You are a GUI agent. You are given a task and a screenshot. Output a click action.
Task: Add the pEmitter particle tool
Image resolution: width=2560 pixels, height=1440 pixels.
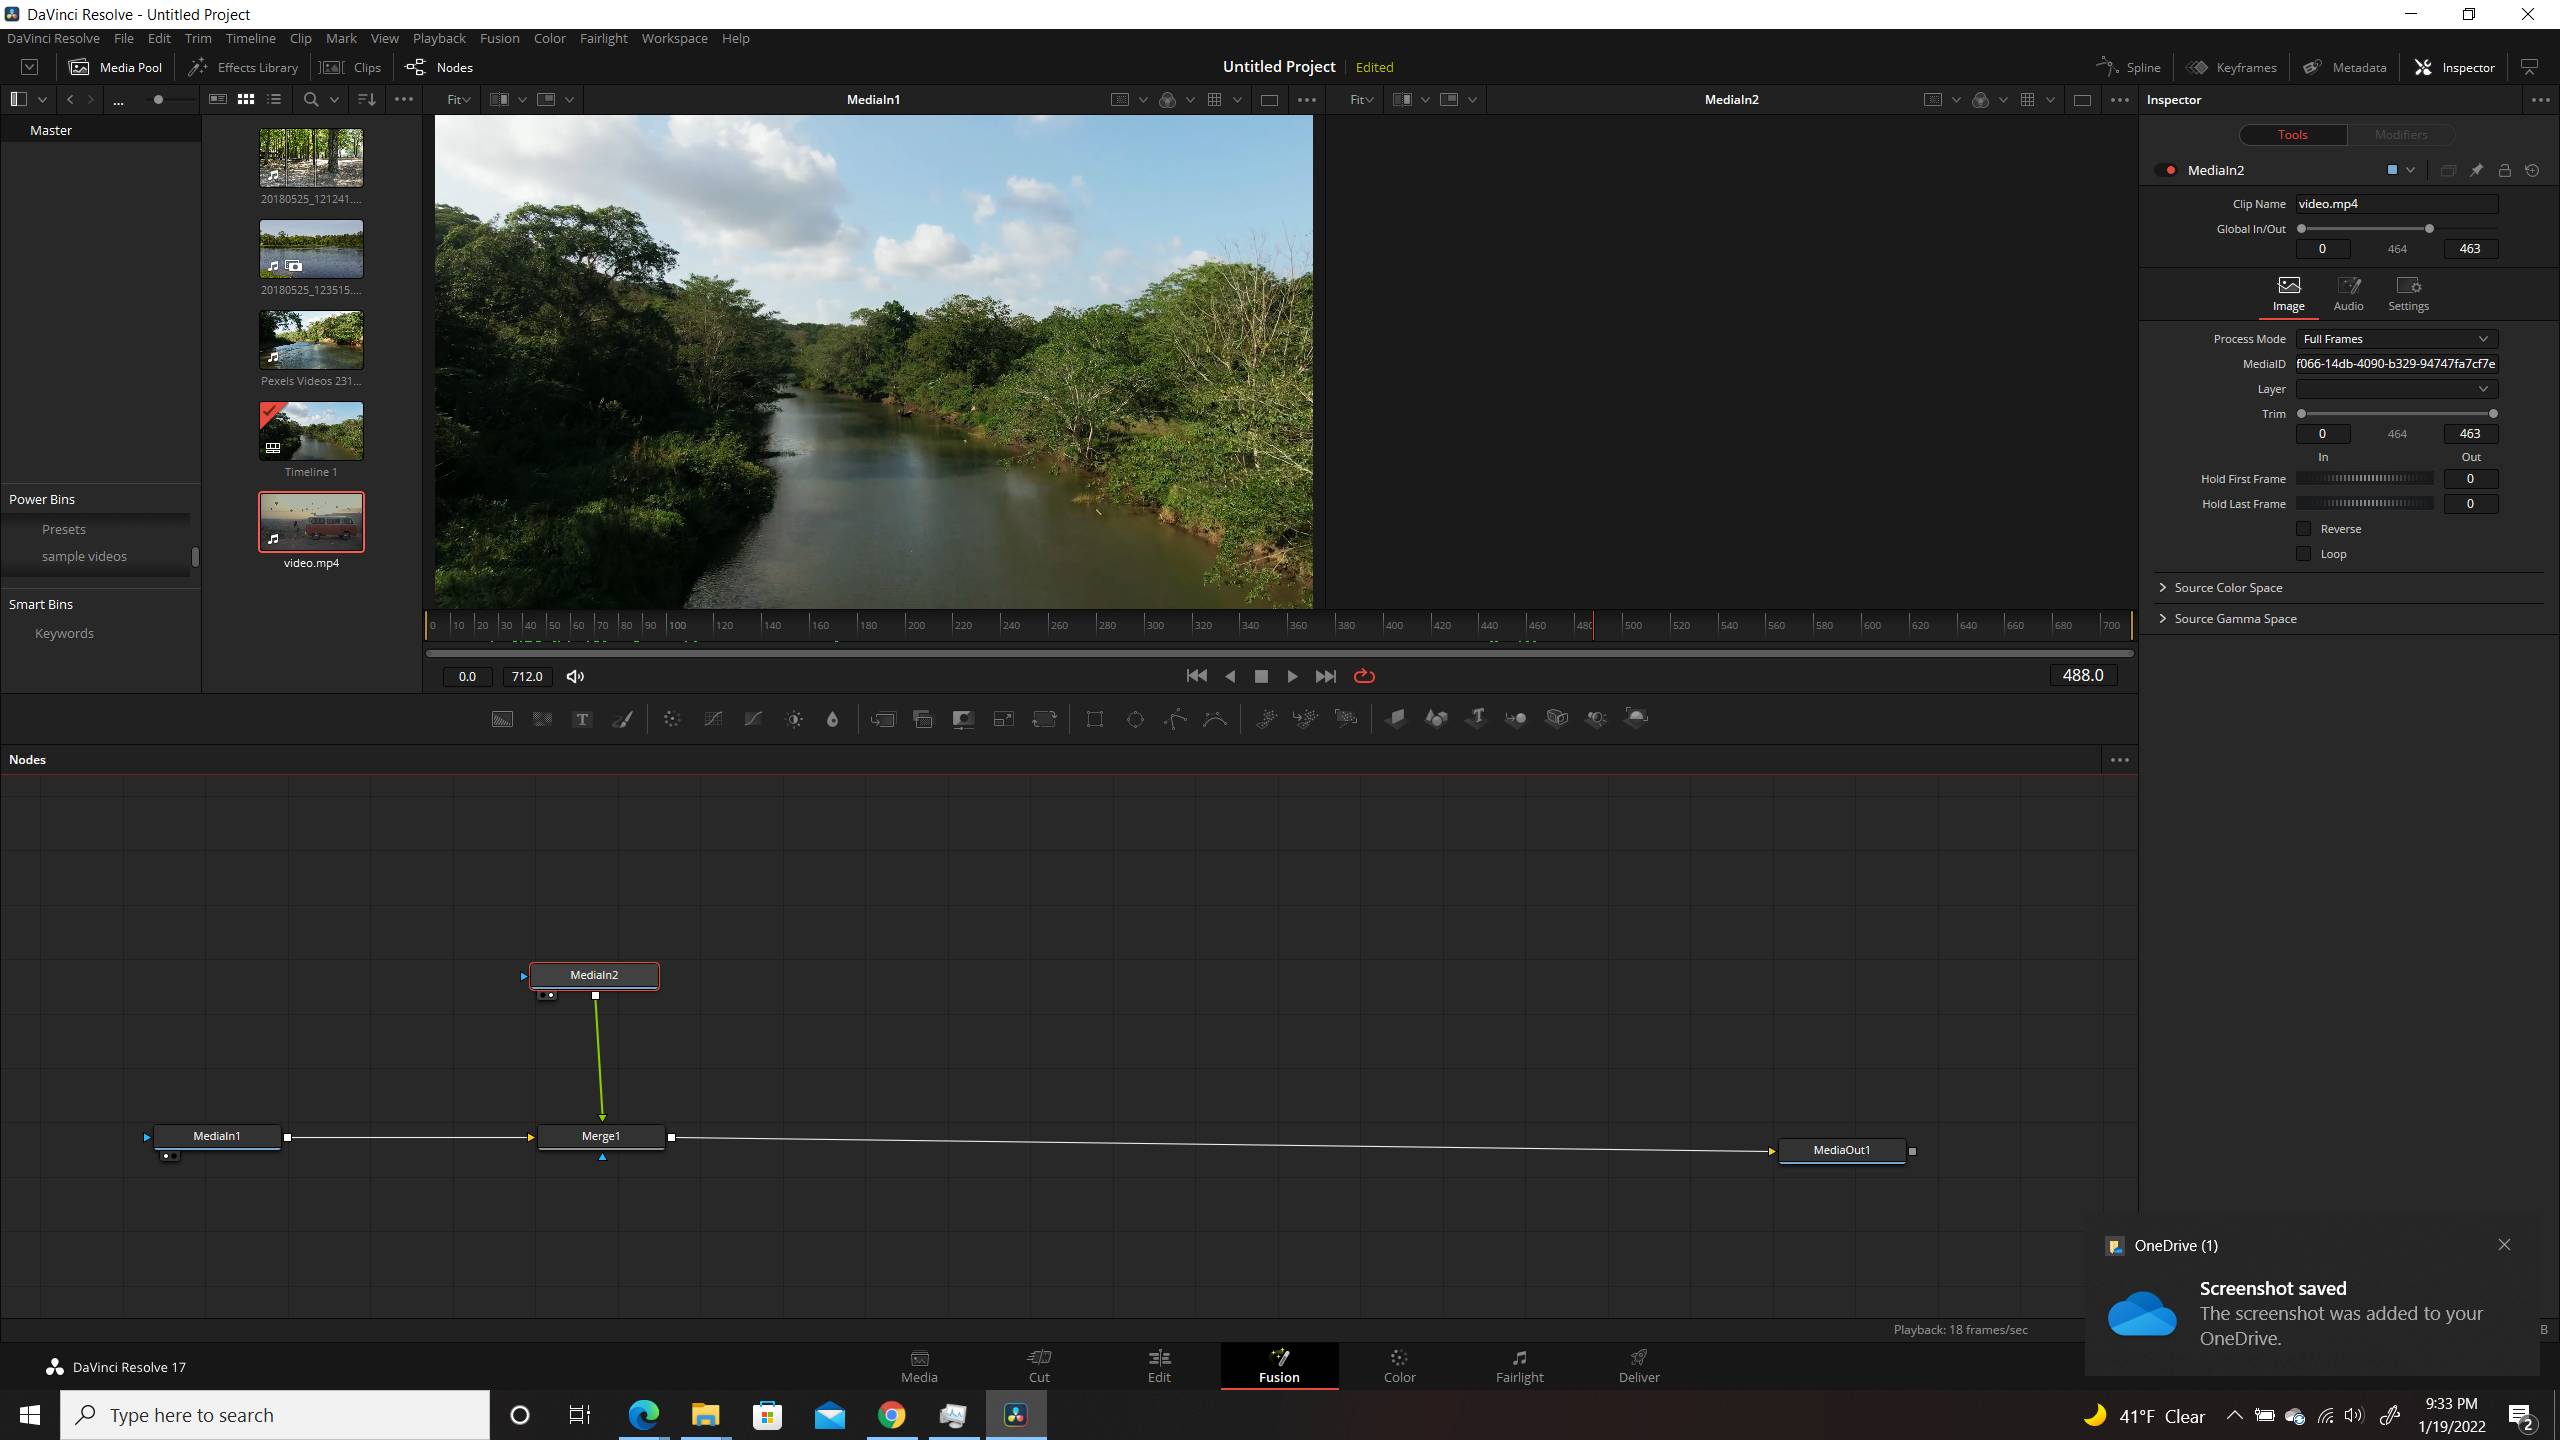1266,718
